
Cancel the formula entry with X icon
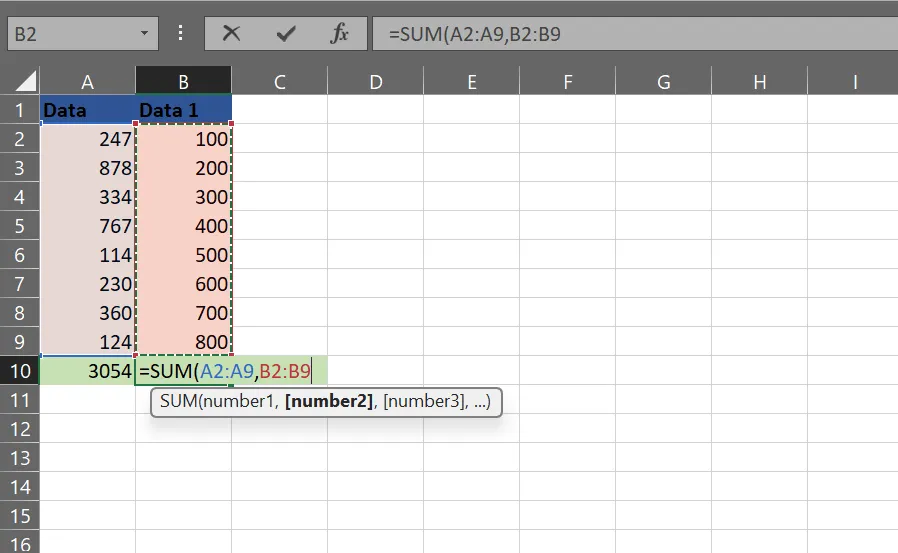click(231, 34)
